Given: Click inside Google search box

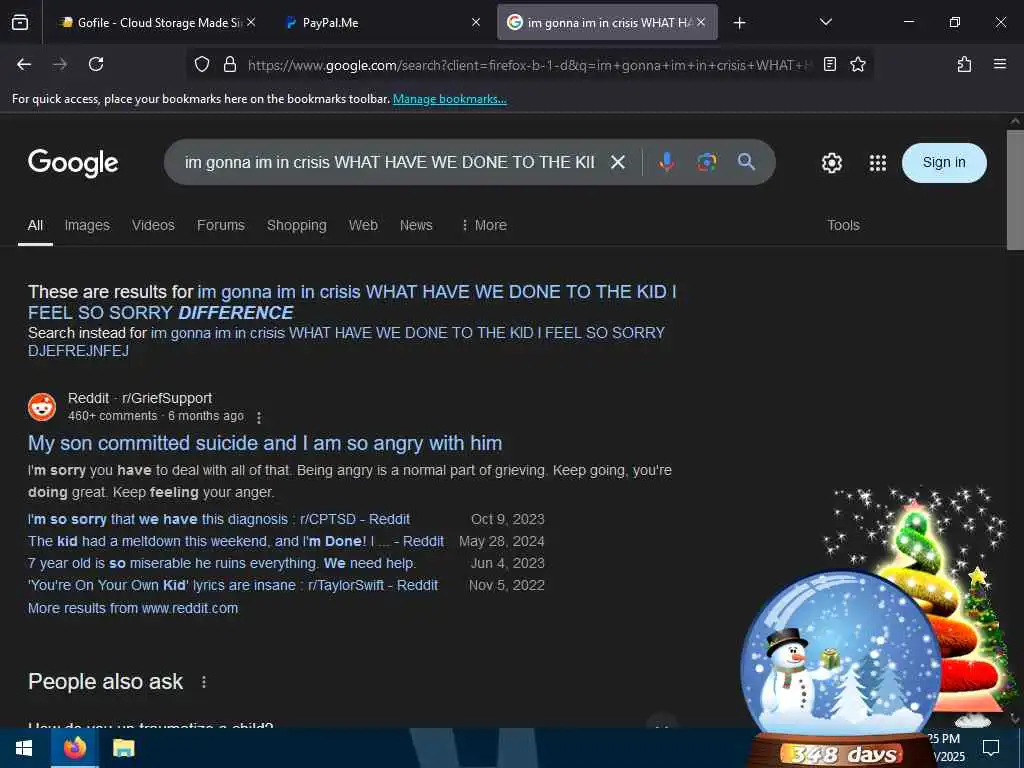Looking at the screenshot, I should coord(389,162).
